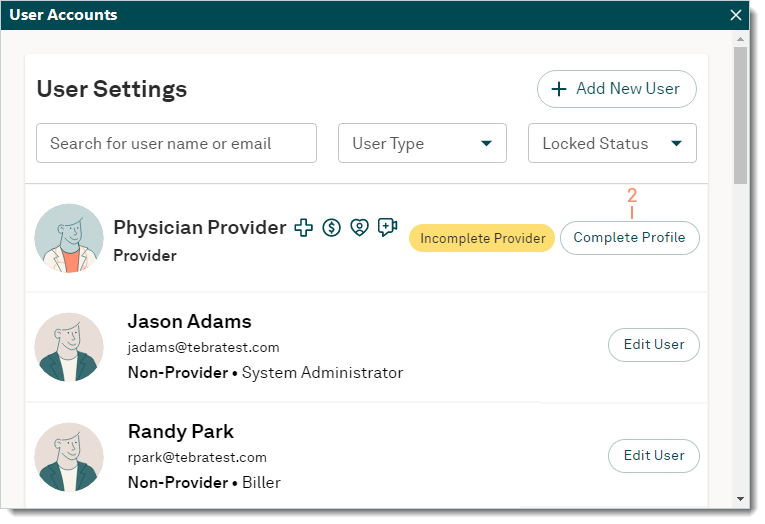765x524 pixels.
Task: Click the medical cross icon beside Physician Provider
Action: point(303,228)
